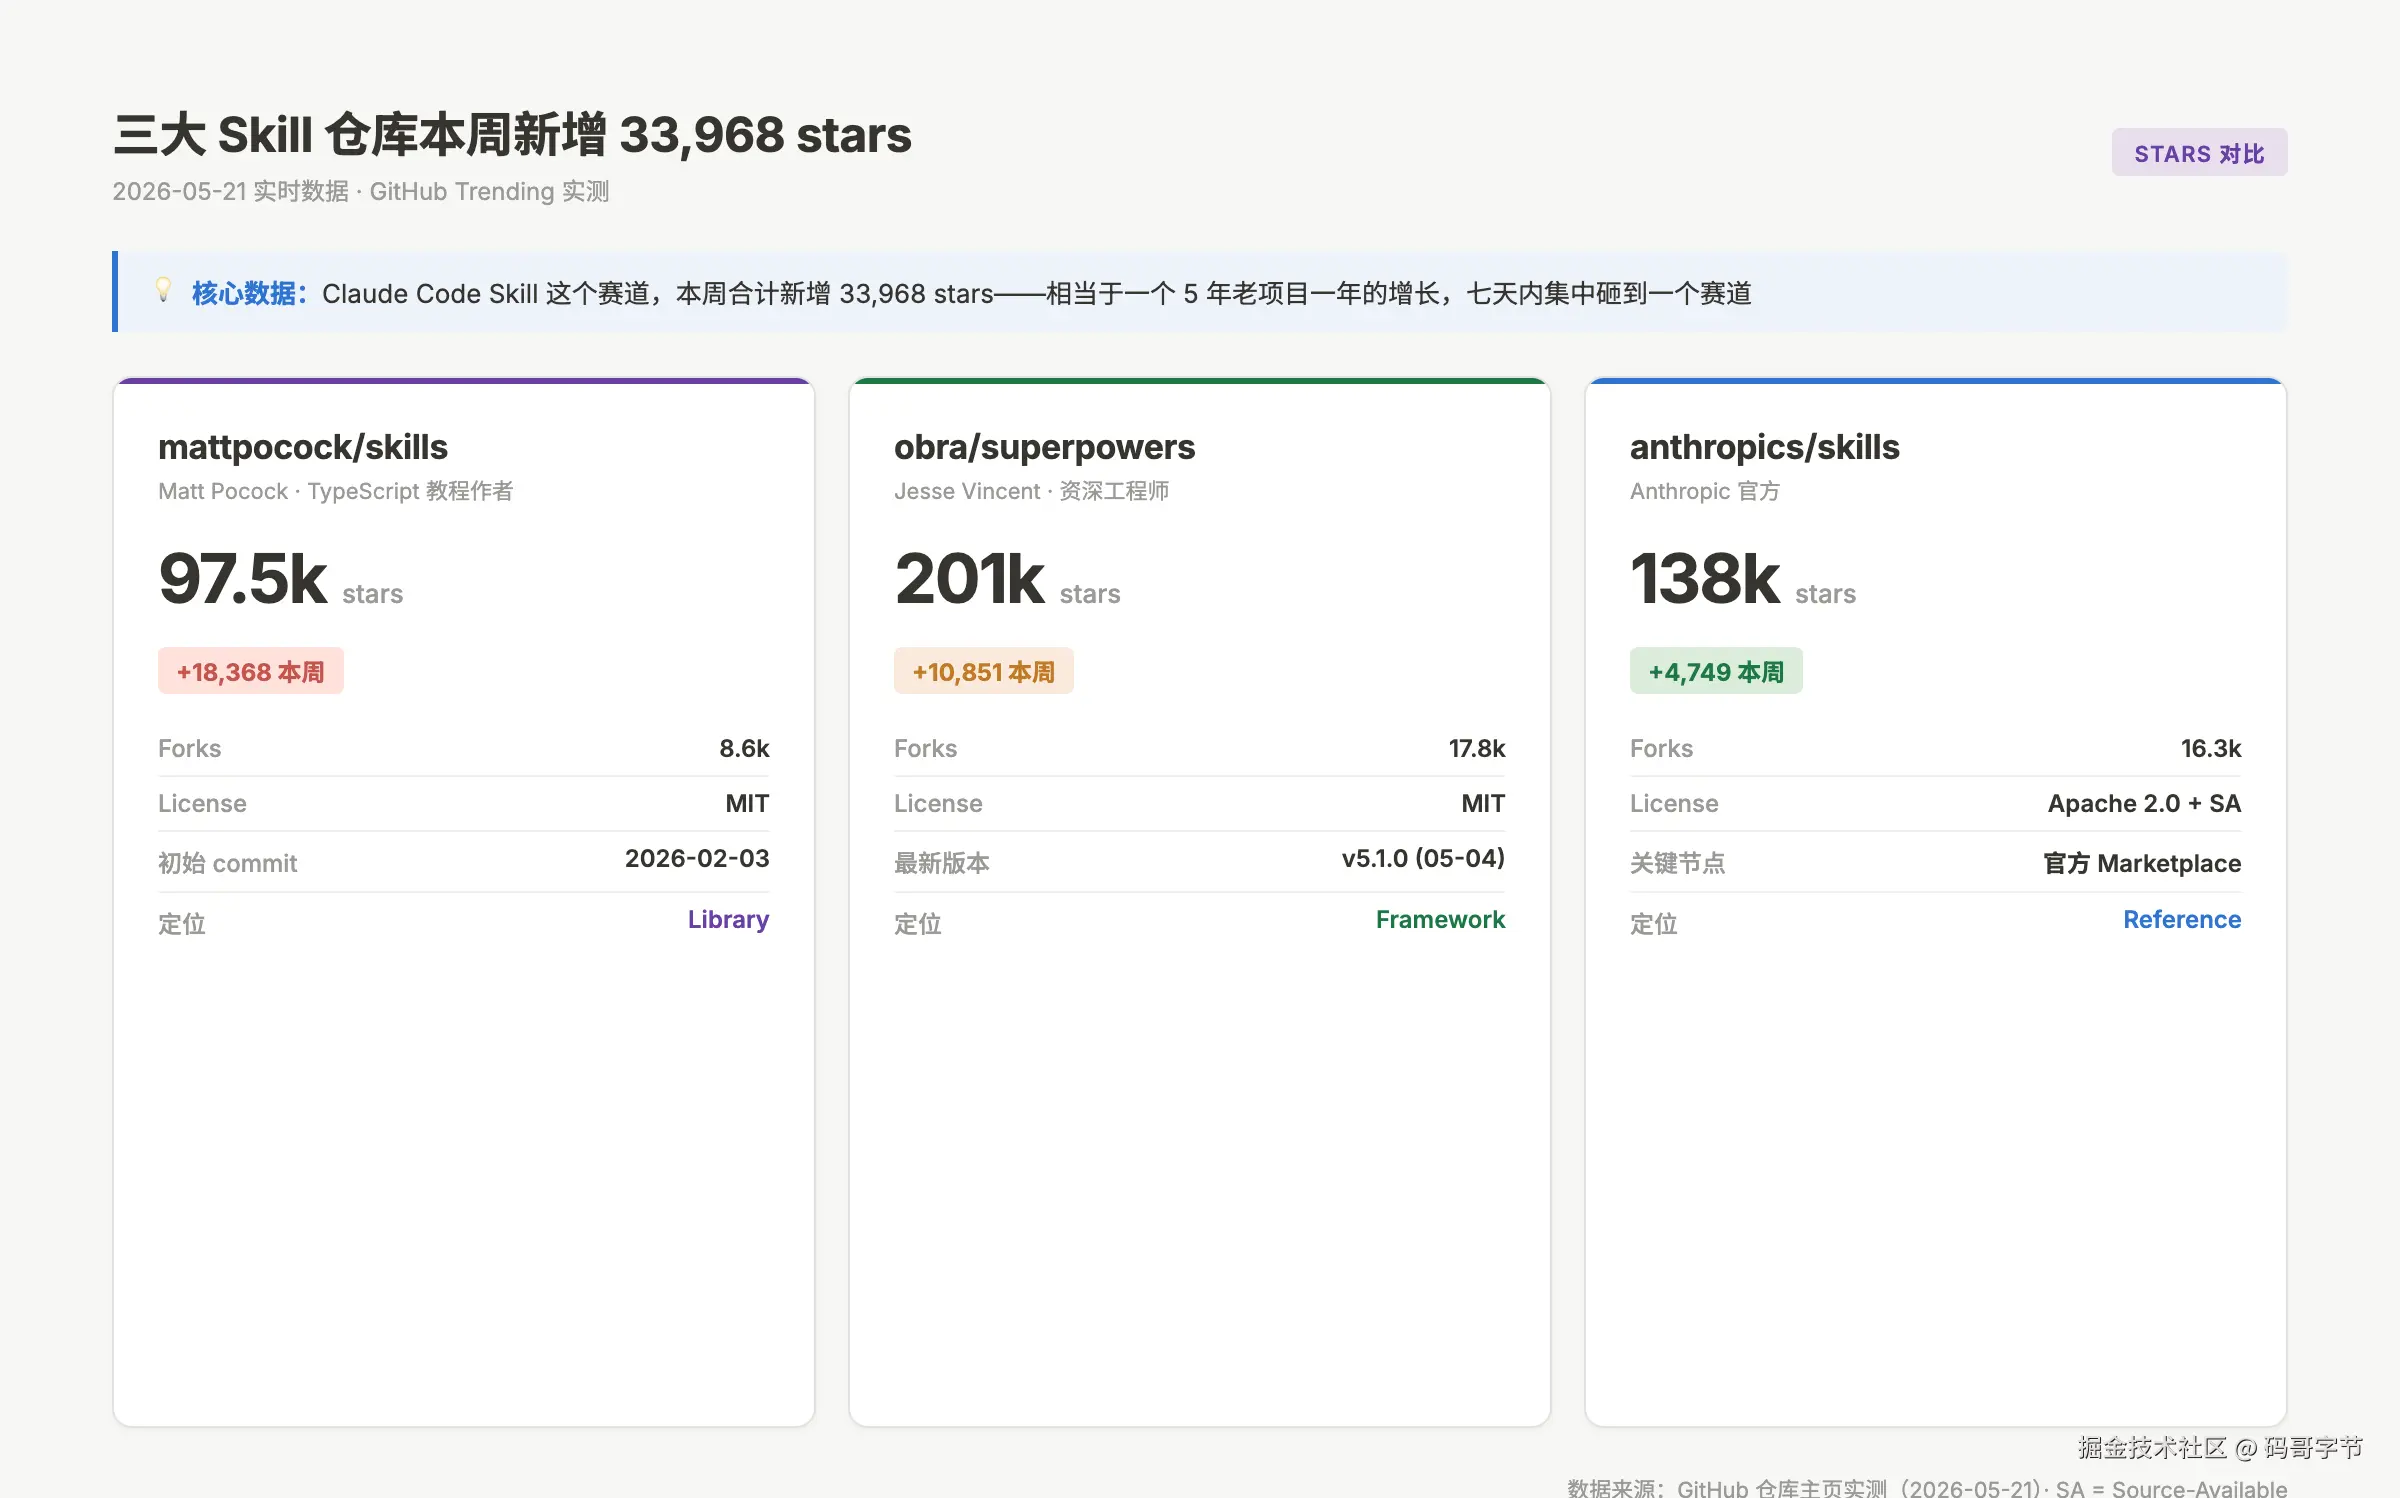Click the light bulb icon in the banner

pyautogui.click(x=164, y=290)
